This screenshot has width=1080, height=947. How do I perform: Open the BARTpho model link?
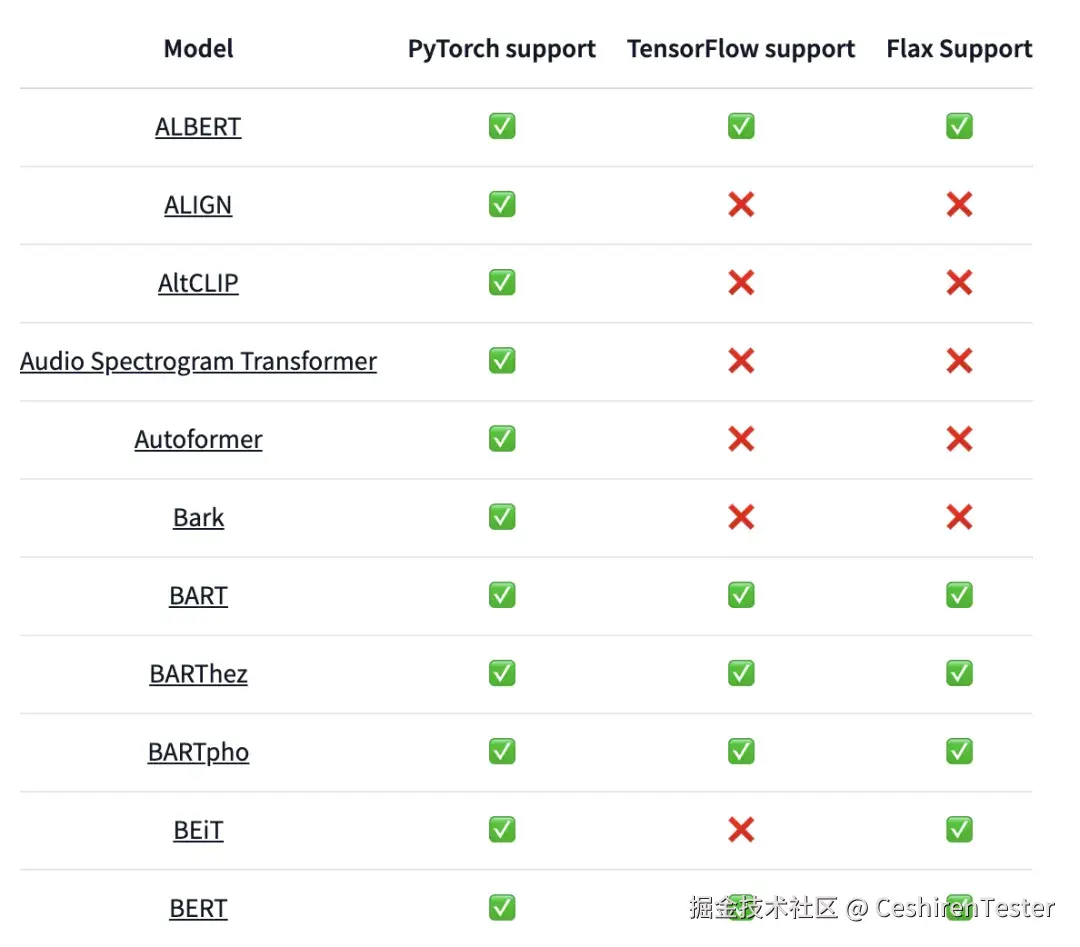[x=198, y=751]
